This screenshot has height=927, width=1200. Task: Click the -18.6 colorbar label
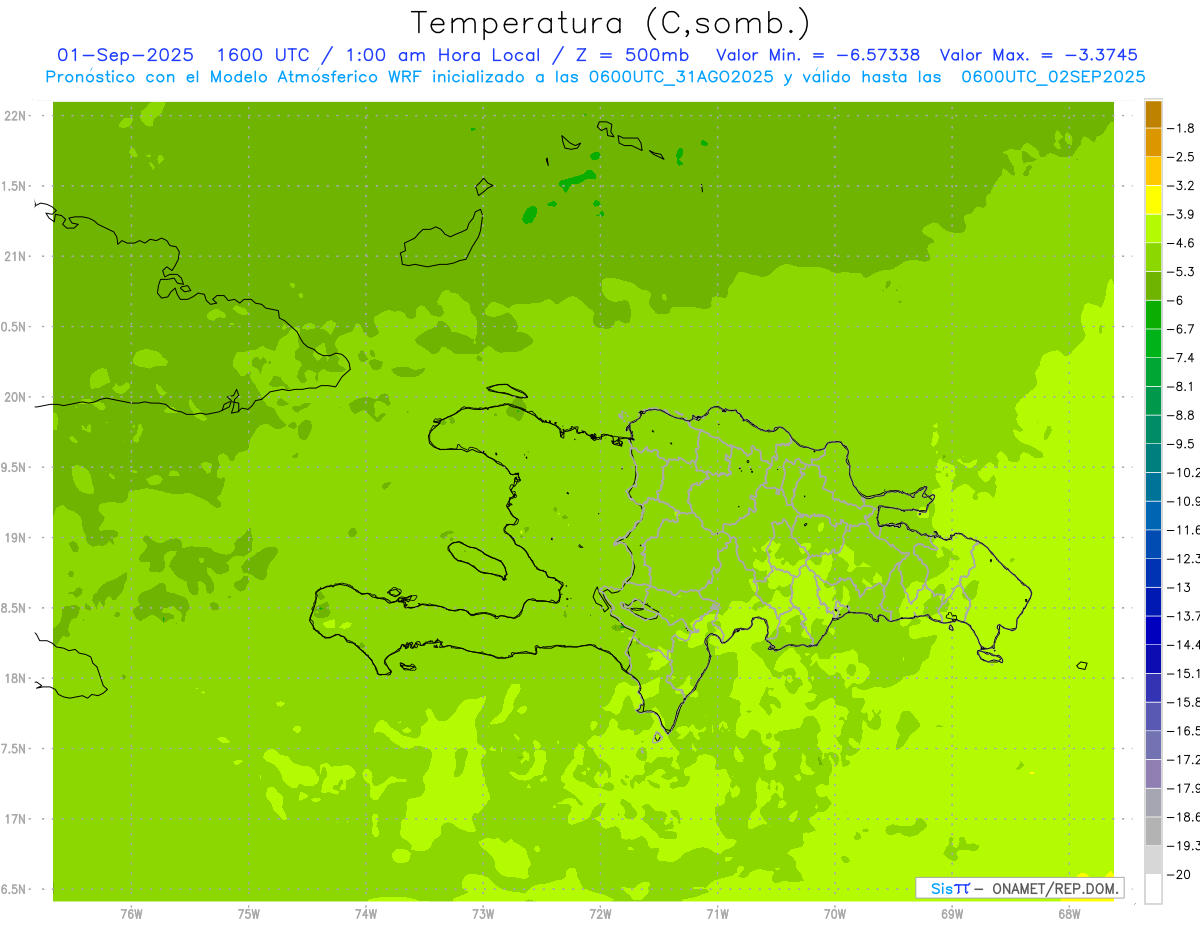pos(1184,817)
